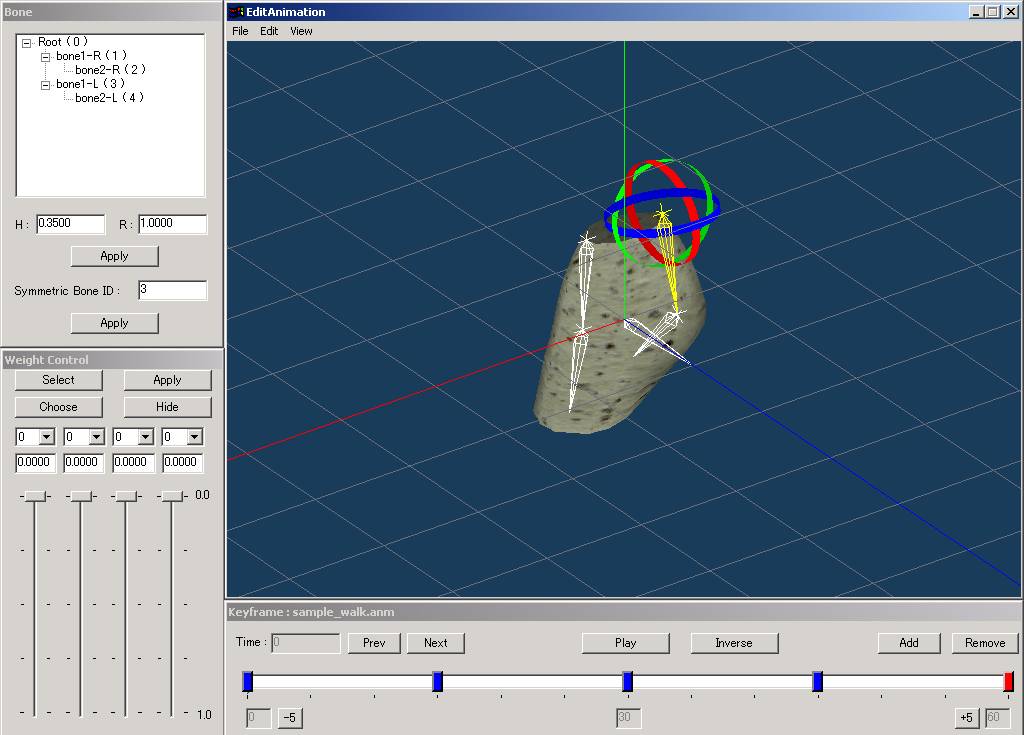The width and height of the screenshot is (1024, 735).
Task: Click the third weight slider thumb
Action: tap(126, 497)
